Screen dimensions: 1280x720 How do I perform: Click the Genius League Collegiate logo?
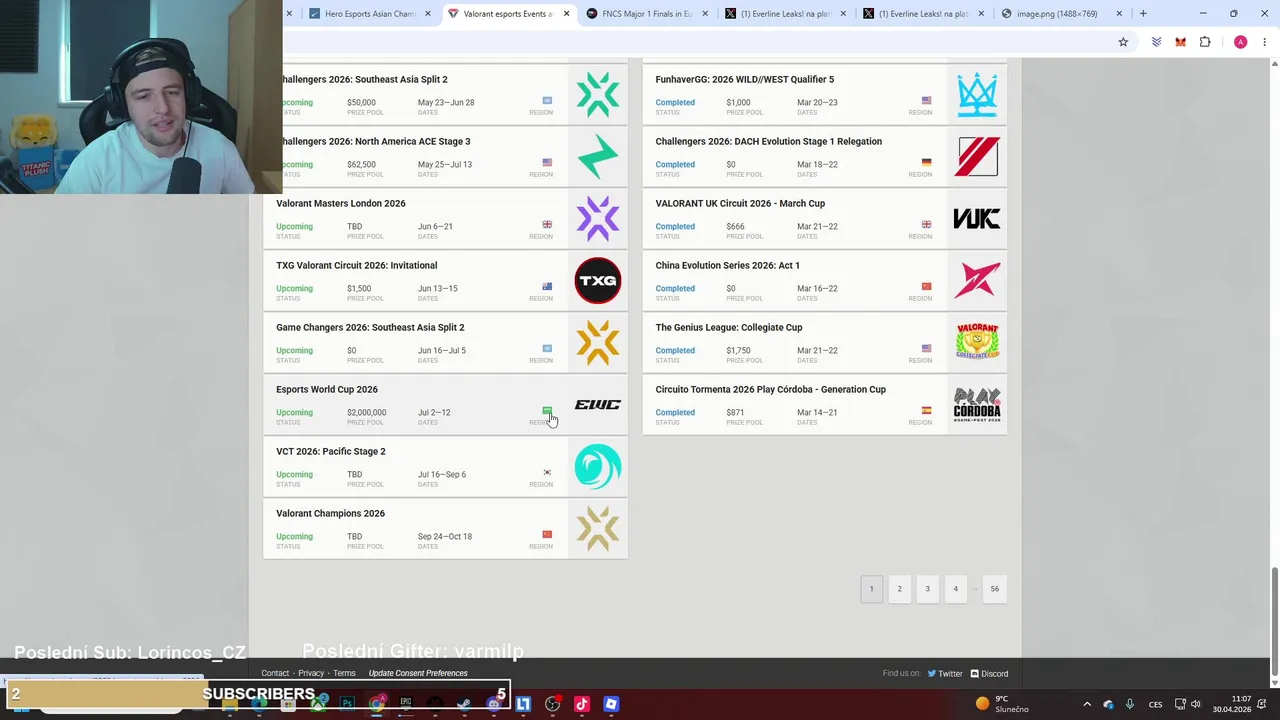tap(977, 342)
